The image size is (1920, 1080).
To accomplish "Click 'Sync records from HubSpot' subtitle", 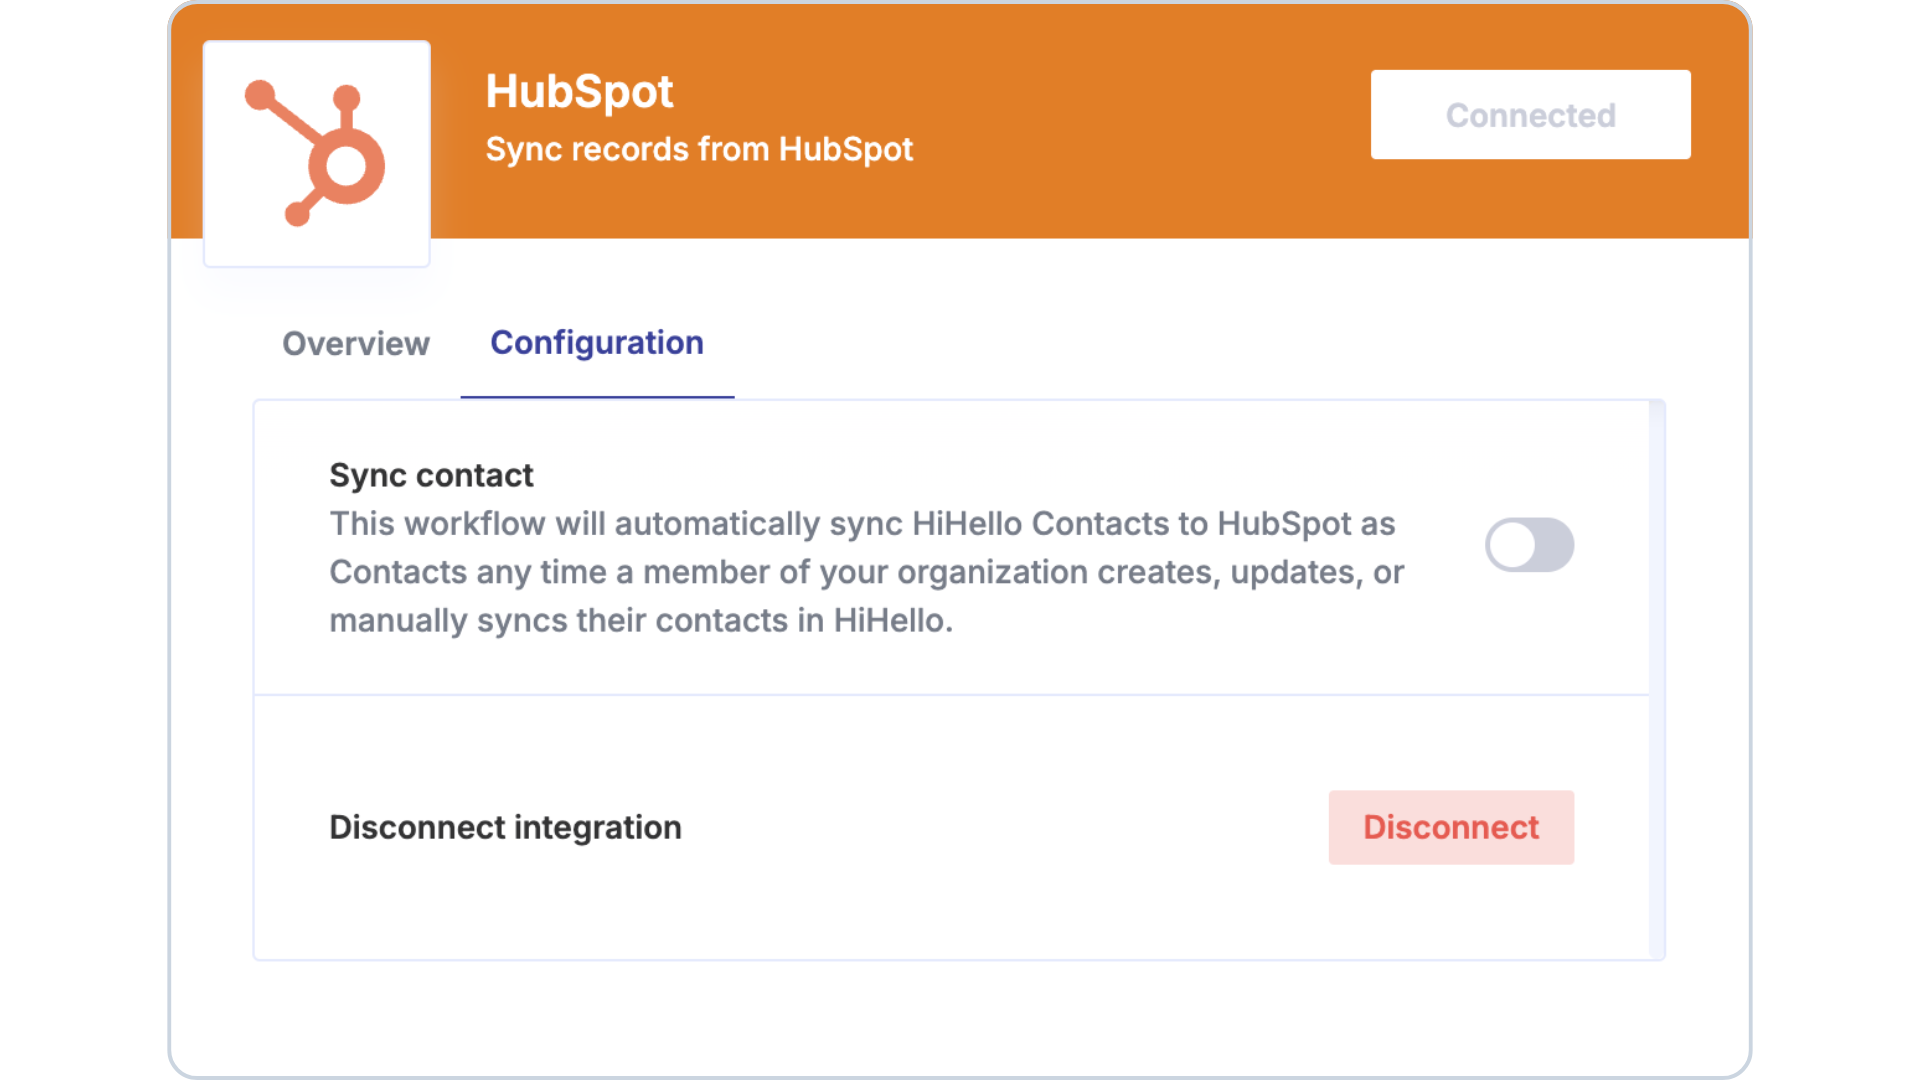I will (699, 149).
